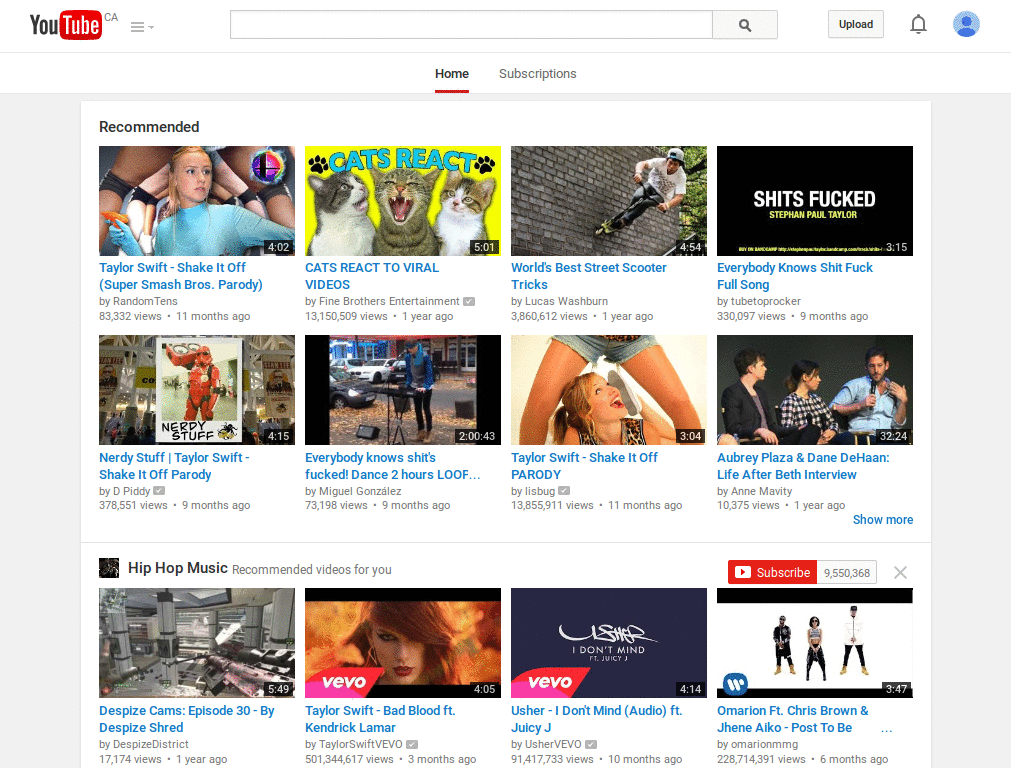Open the account avatar menu
The width and height of the screenshot is (1024, 768).
(966, 24)
